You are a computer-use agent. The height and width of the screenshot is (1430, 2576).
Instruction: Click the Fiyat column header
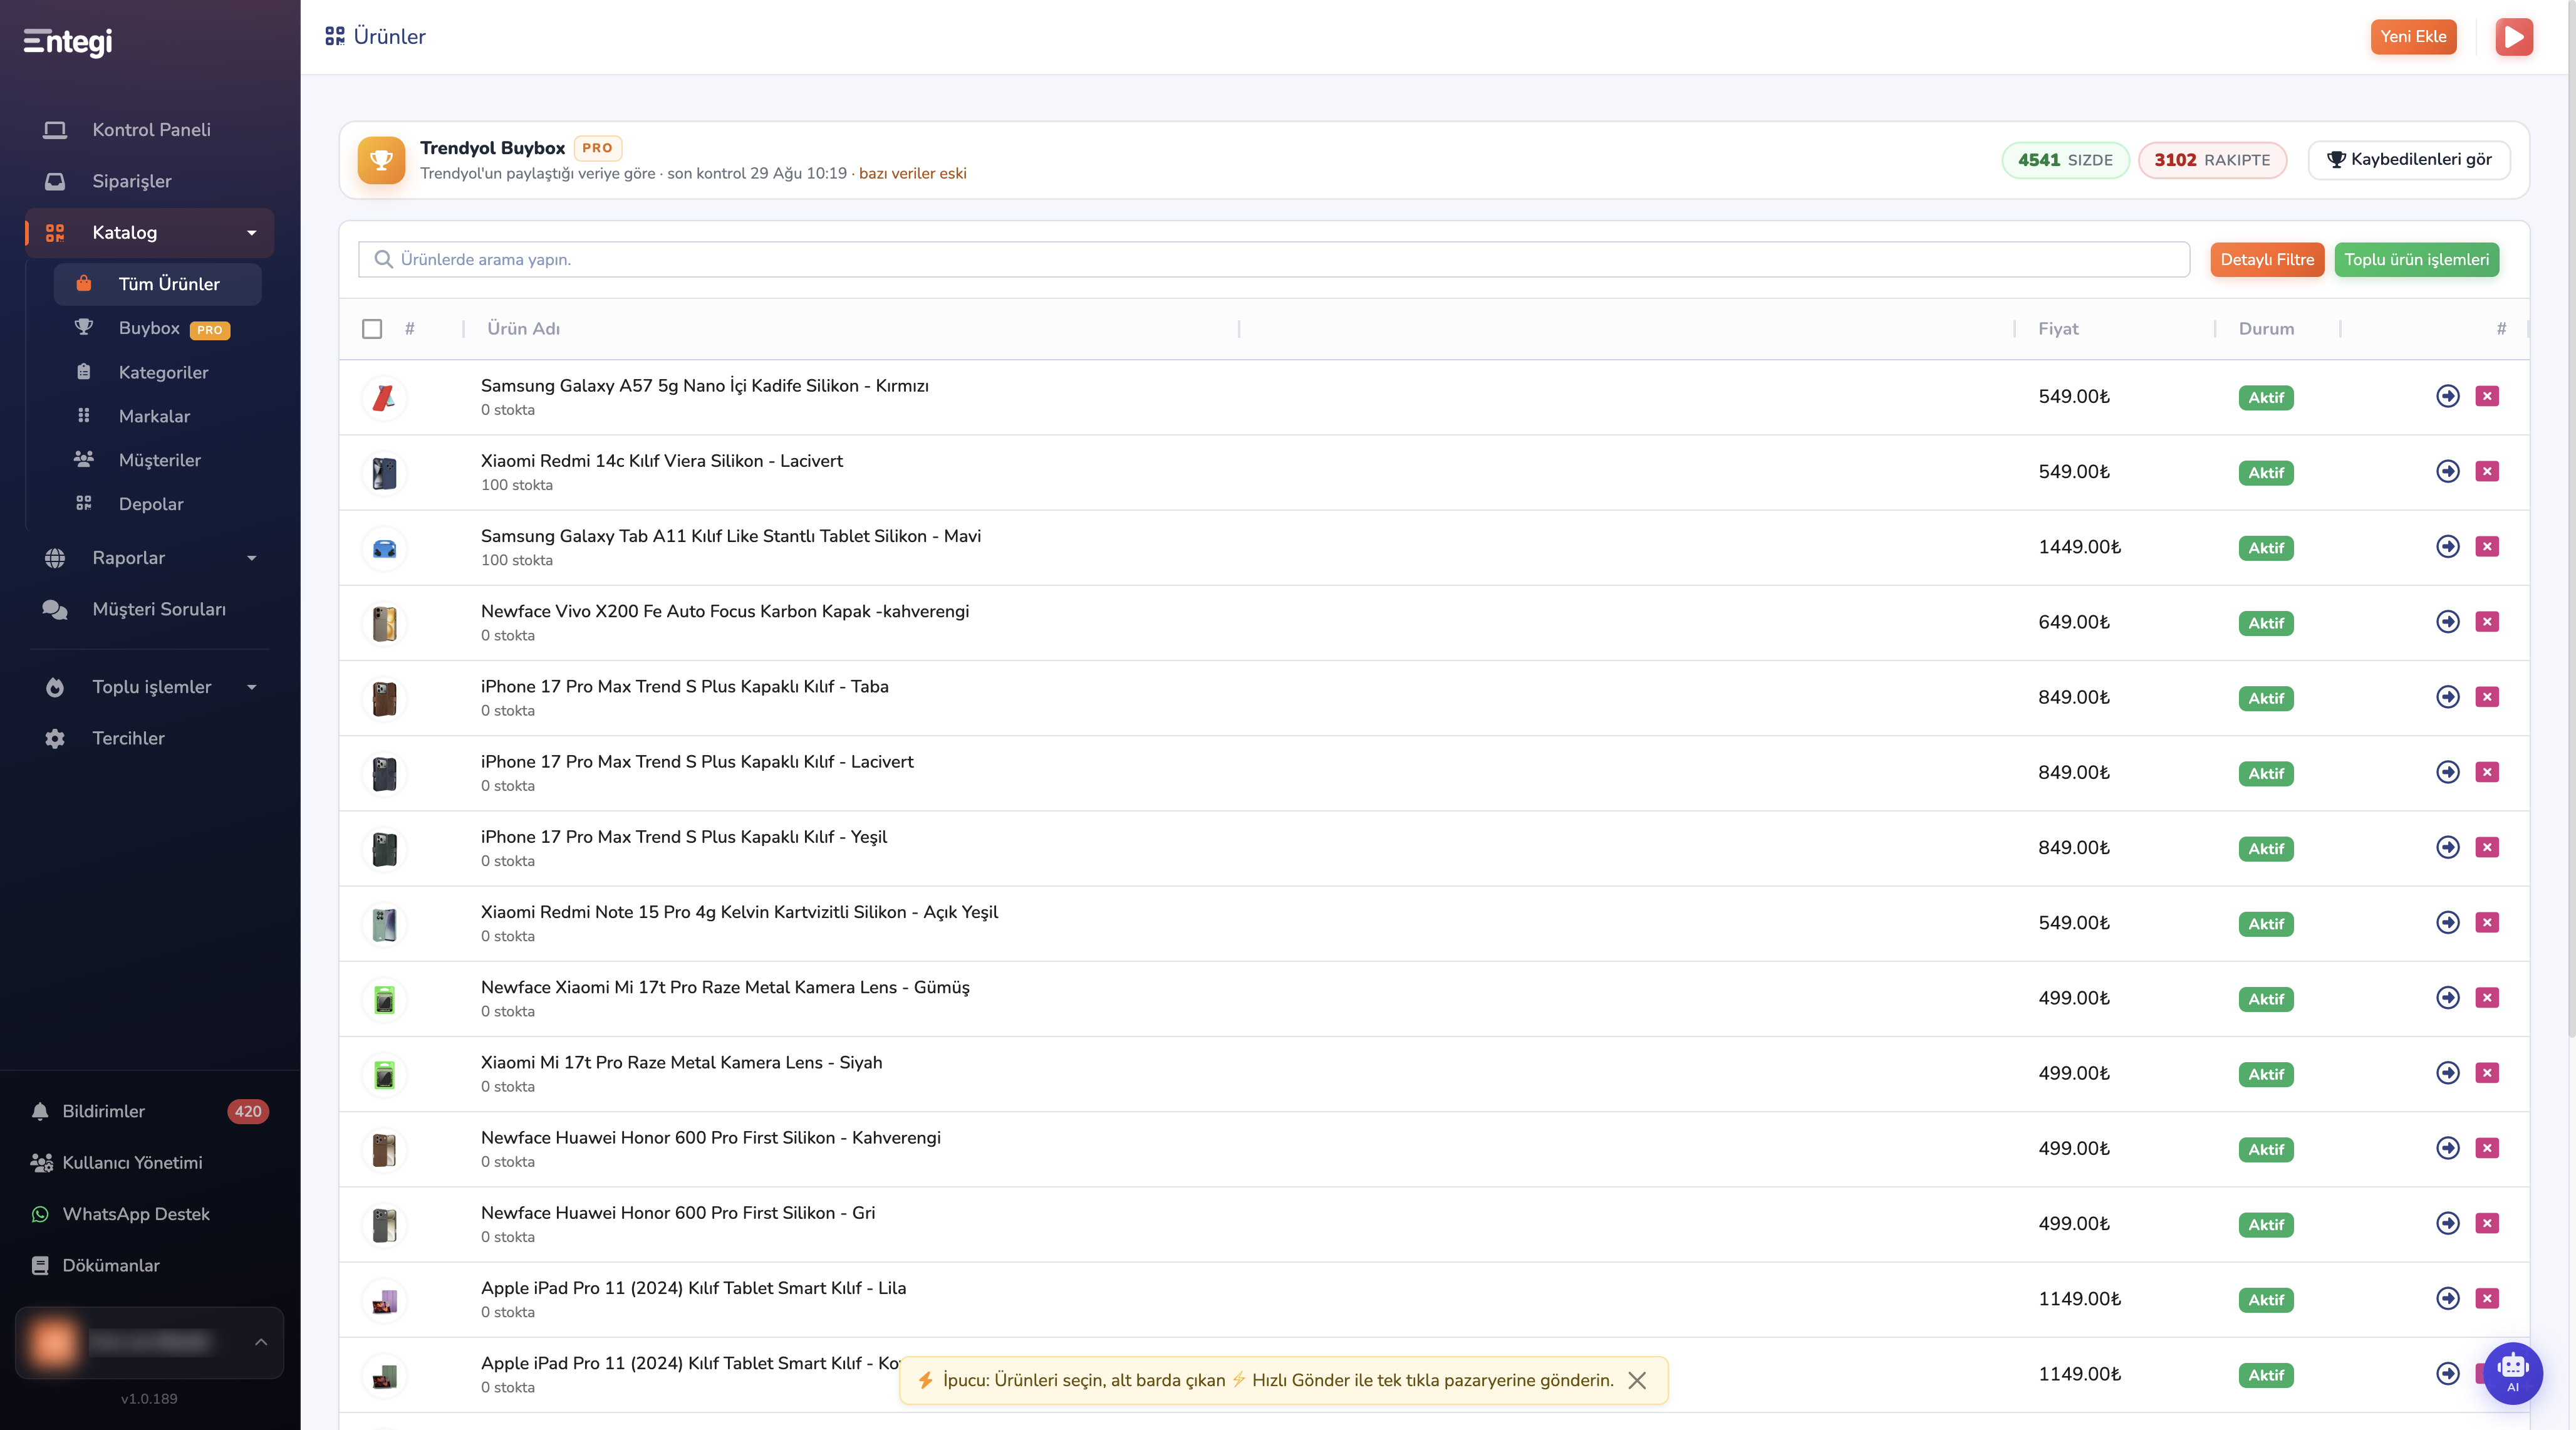(2058, 329)
